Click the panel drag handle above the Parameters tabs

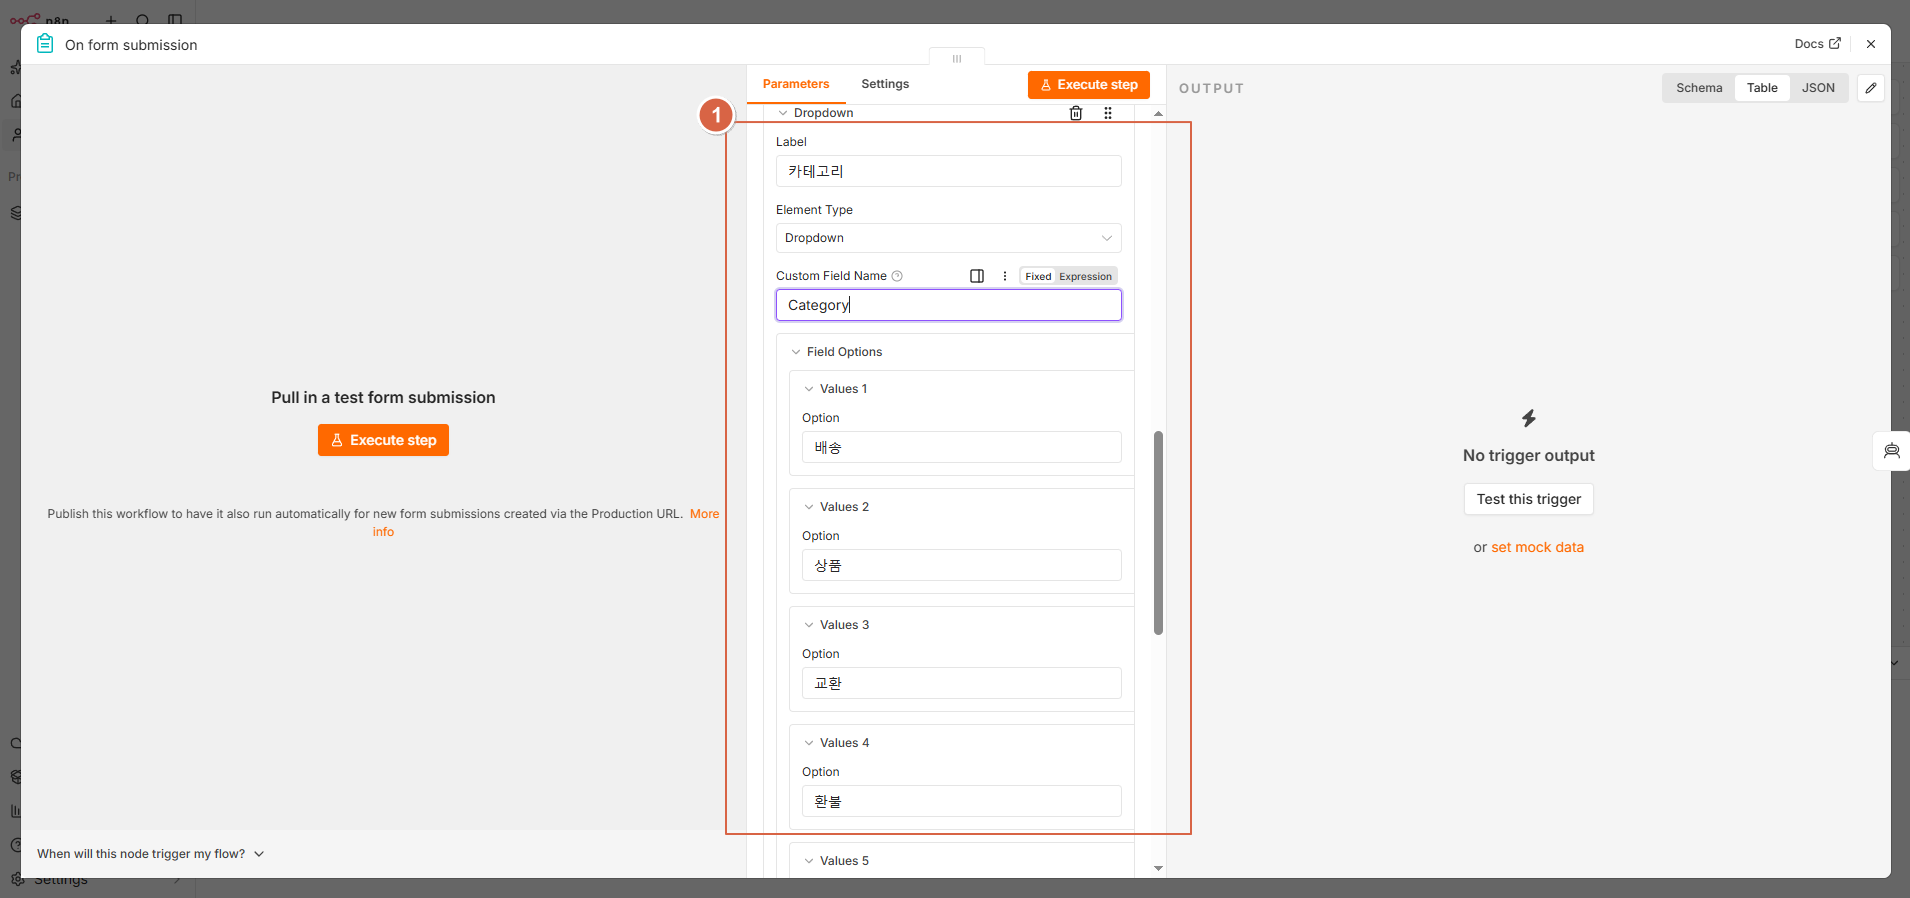(957, 58)
